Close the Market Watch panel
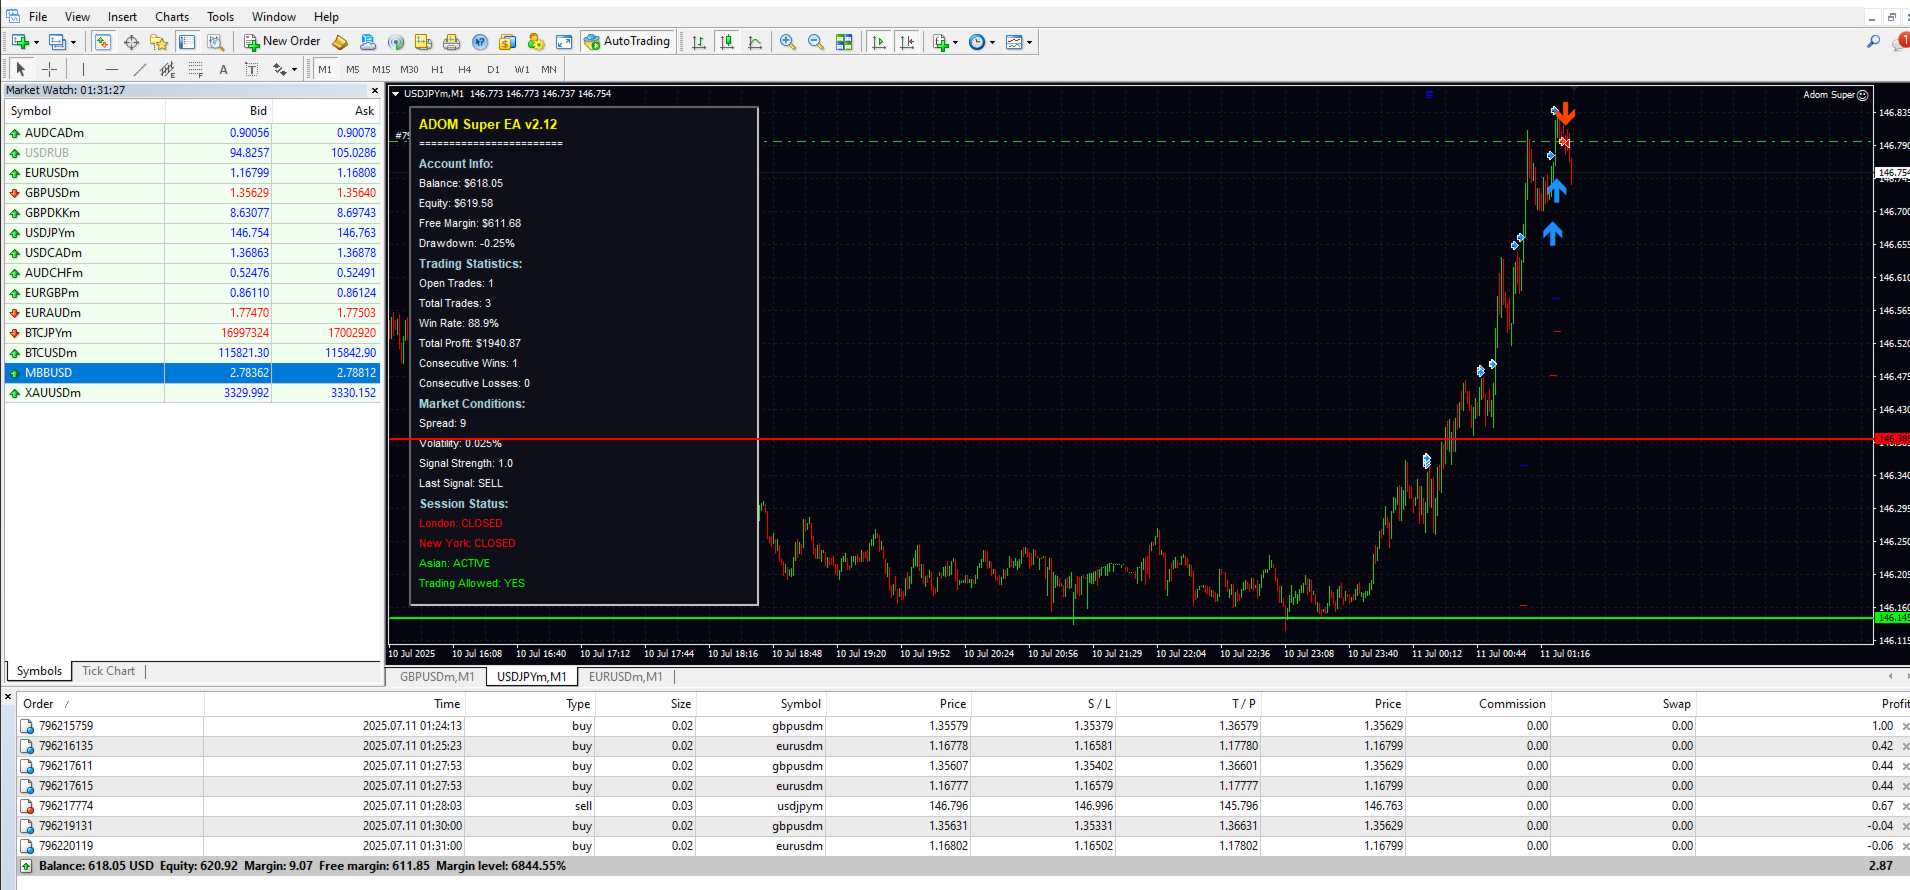This screenshot has width=1910, height=890. [375, 90]
